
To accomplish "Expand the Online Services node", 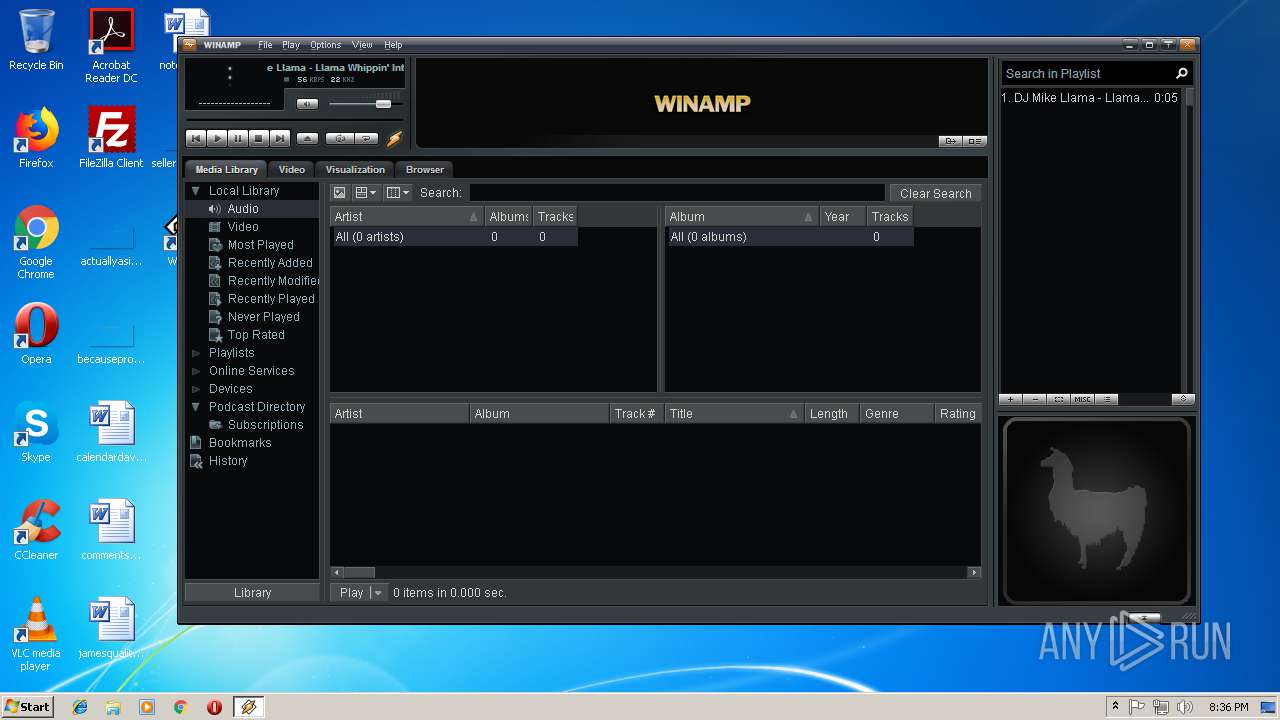I will tap(196, 371).
